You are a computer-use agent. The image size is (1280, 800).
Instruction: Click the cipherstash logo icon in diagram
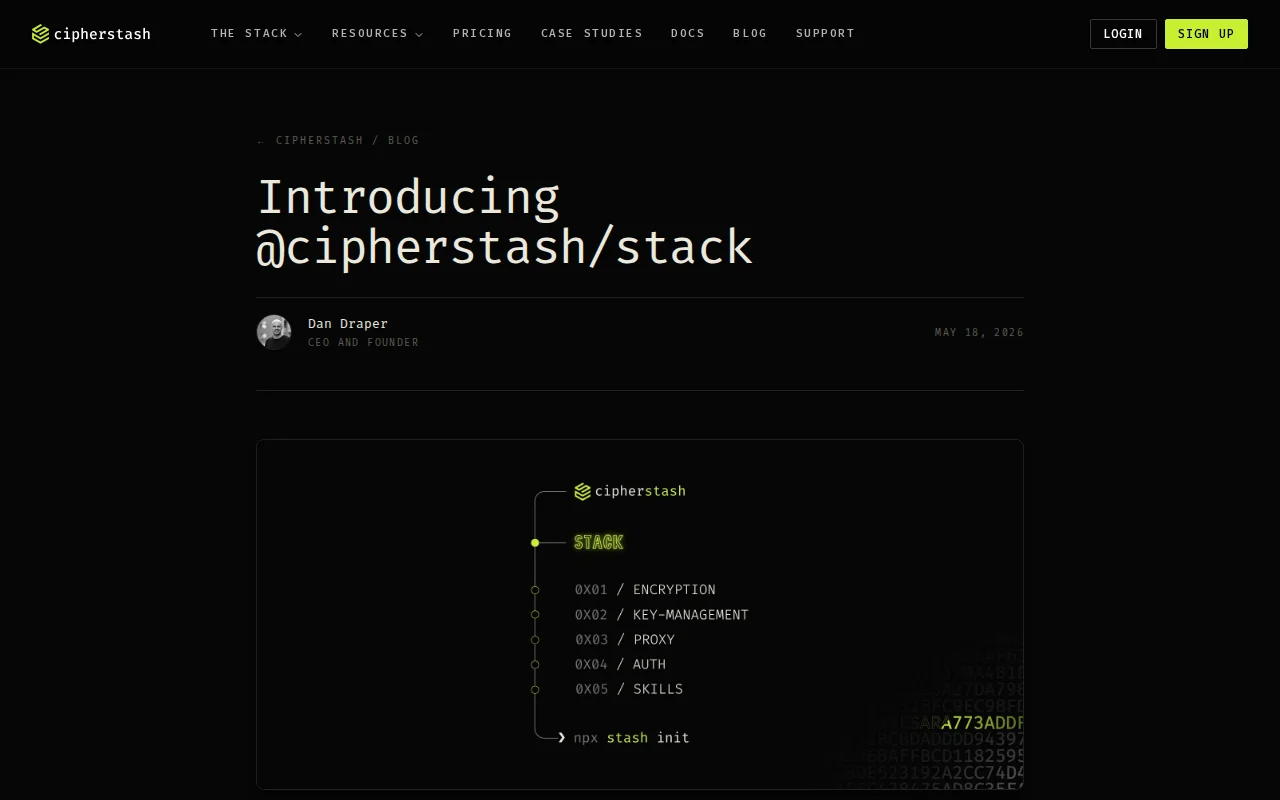(582, 491)
